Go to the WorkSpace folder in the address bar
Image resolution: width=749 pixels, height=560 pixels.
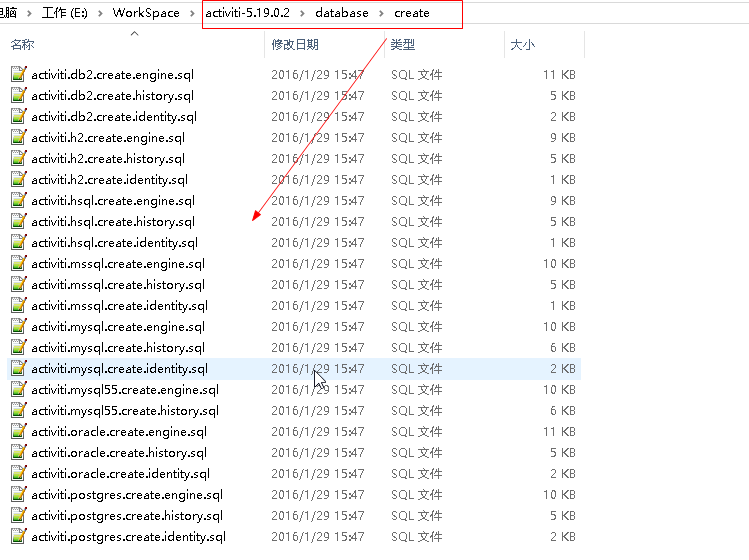tap(146, 13)
